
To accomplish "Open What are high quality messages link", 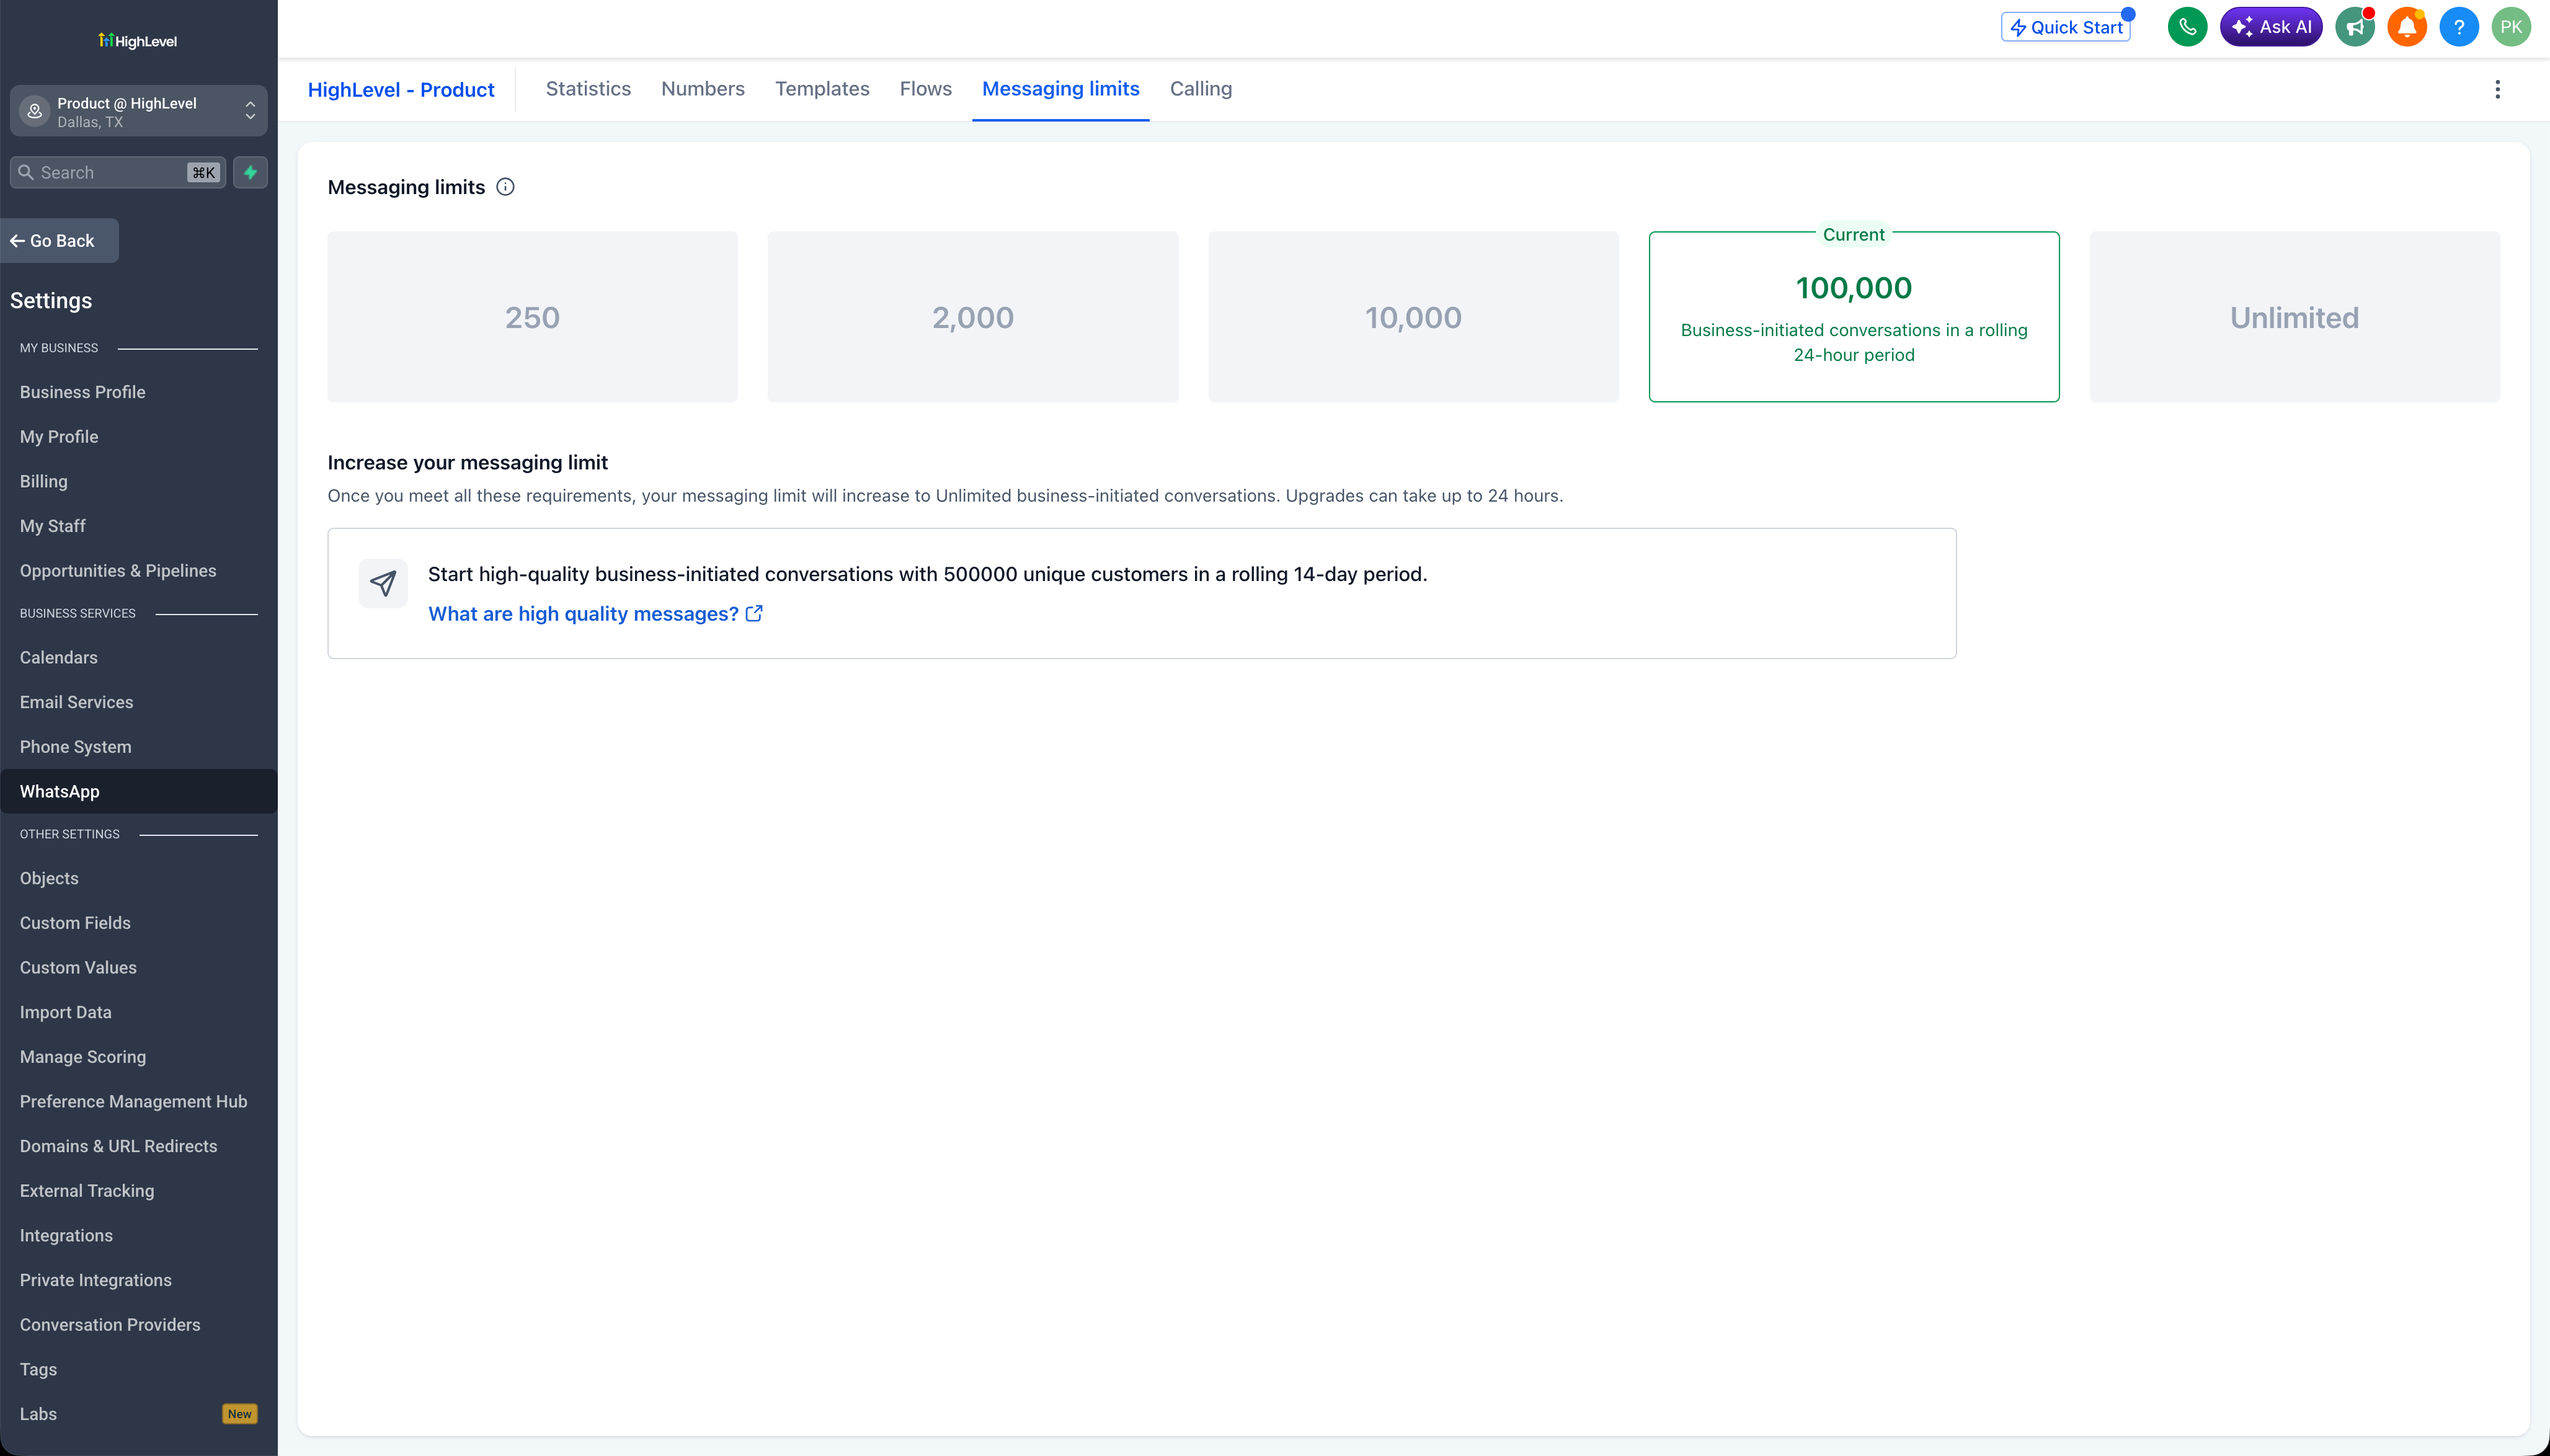I will pos(595,614).
